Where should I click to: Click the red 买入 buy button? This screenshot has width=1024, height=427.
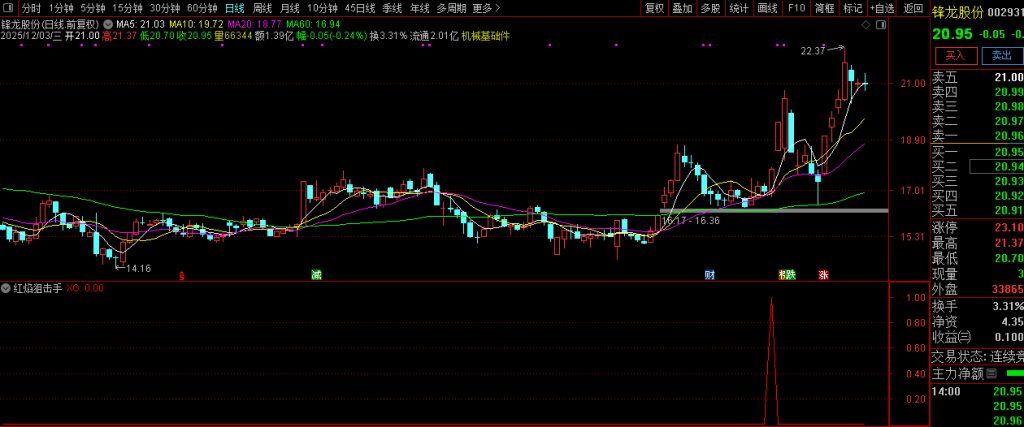tap(955, 55)
